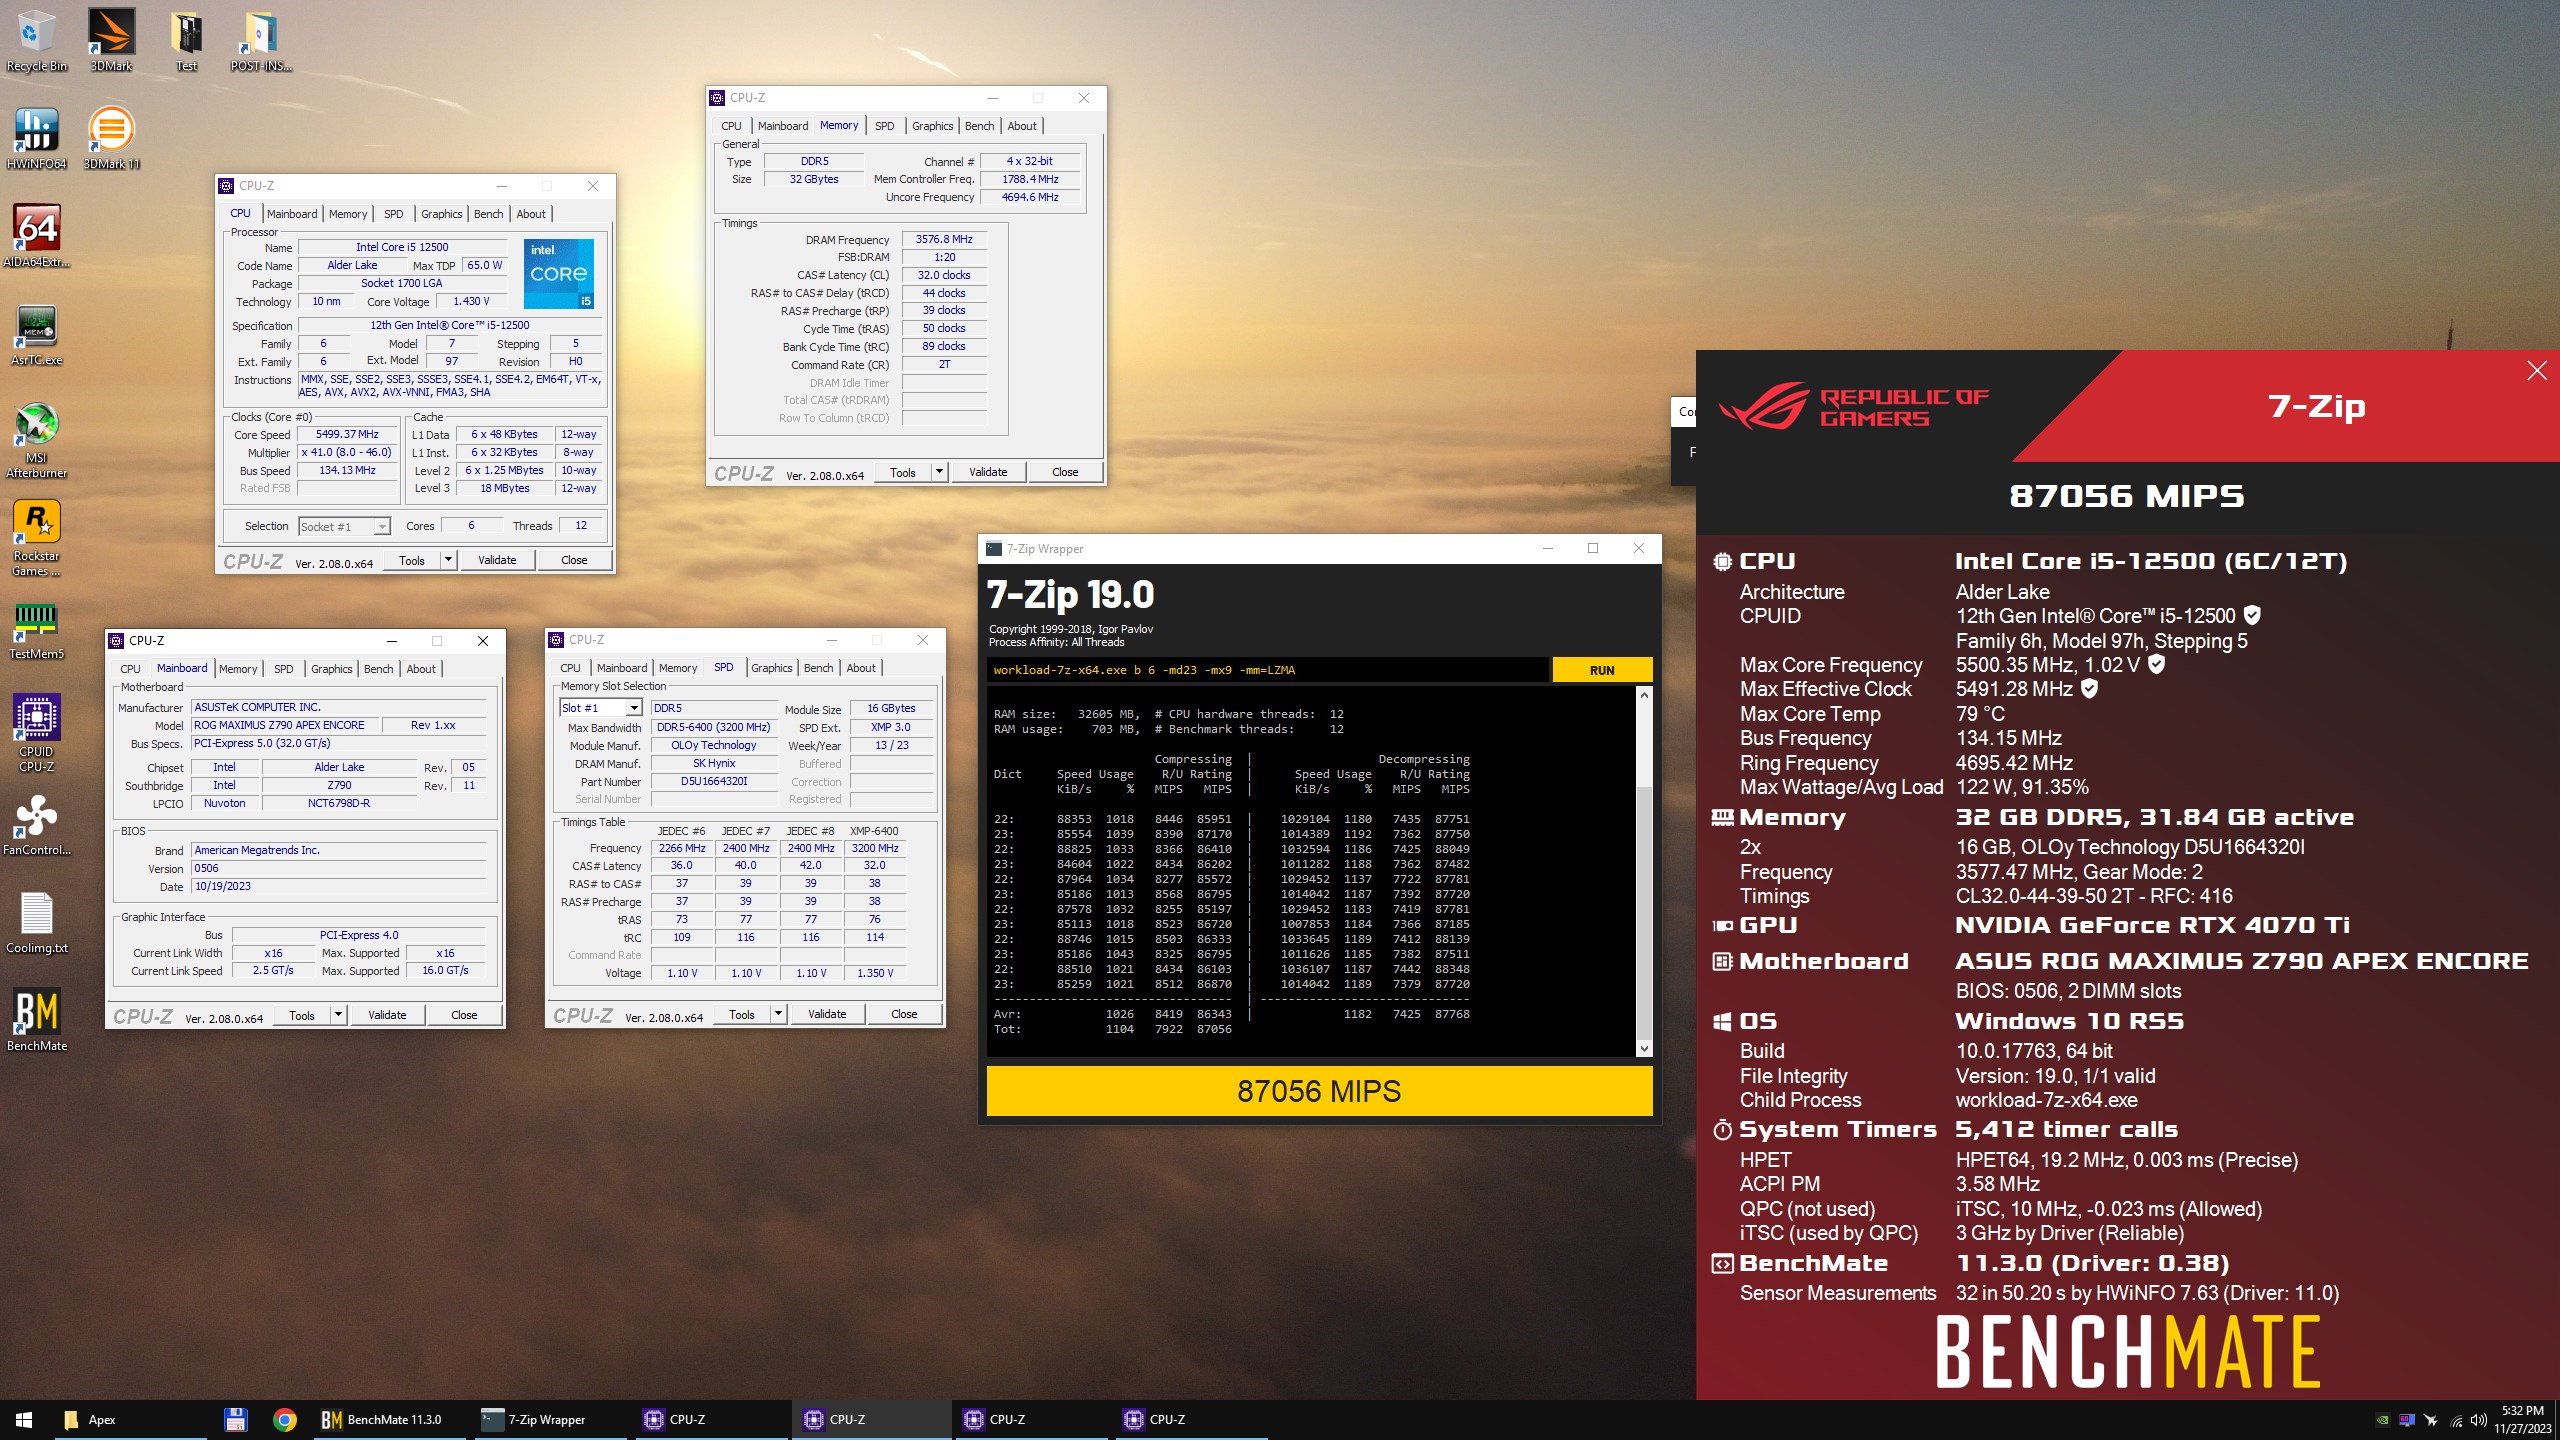This screenshot has height=1440, width=2560.
Task: Open the Test folder on the desktop
Action: (186, 40)
